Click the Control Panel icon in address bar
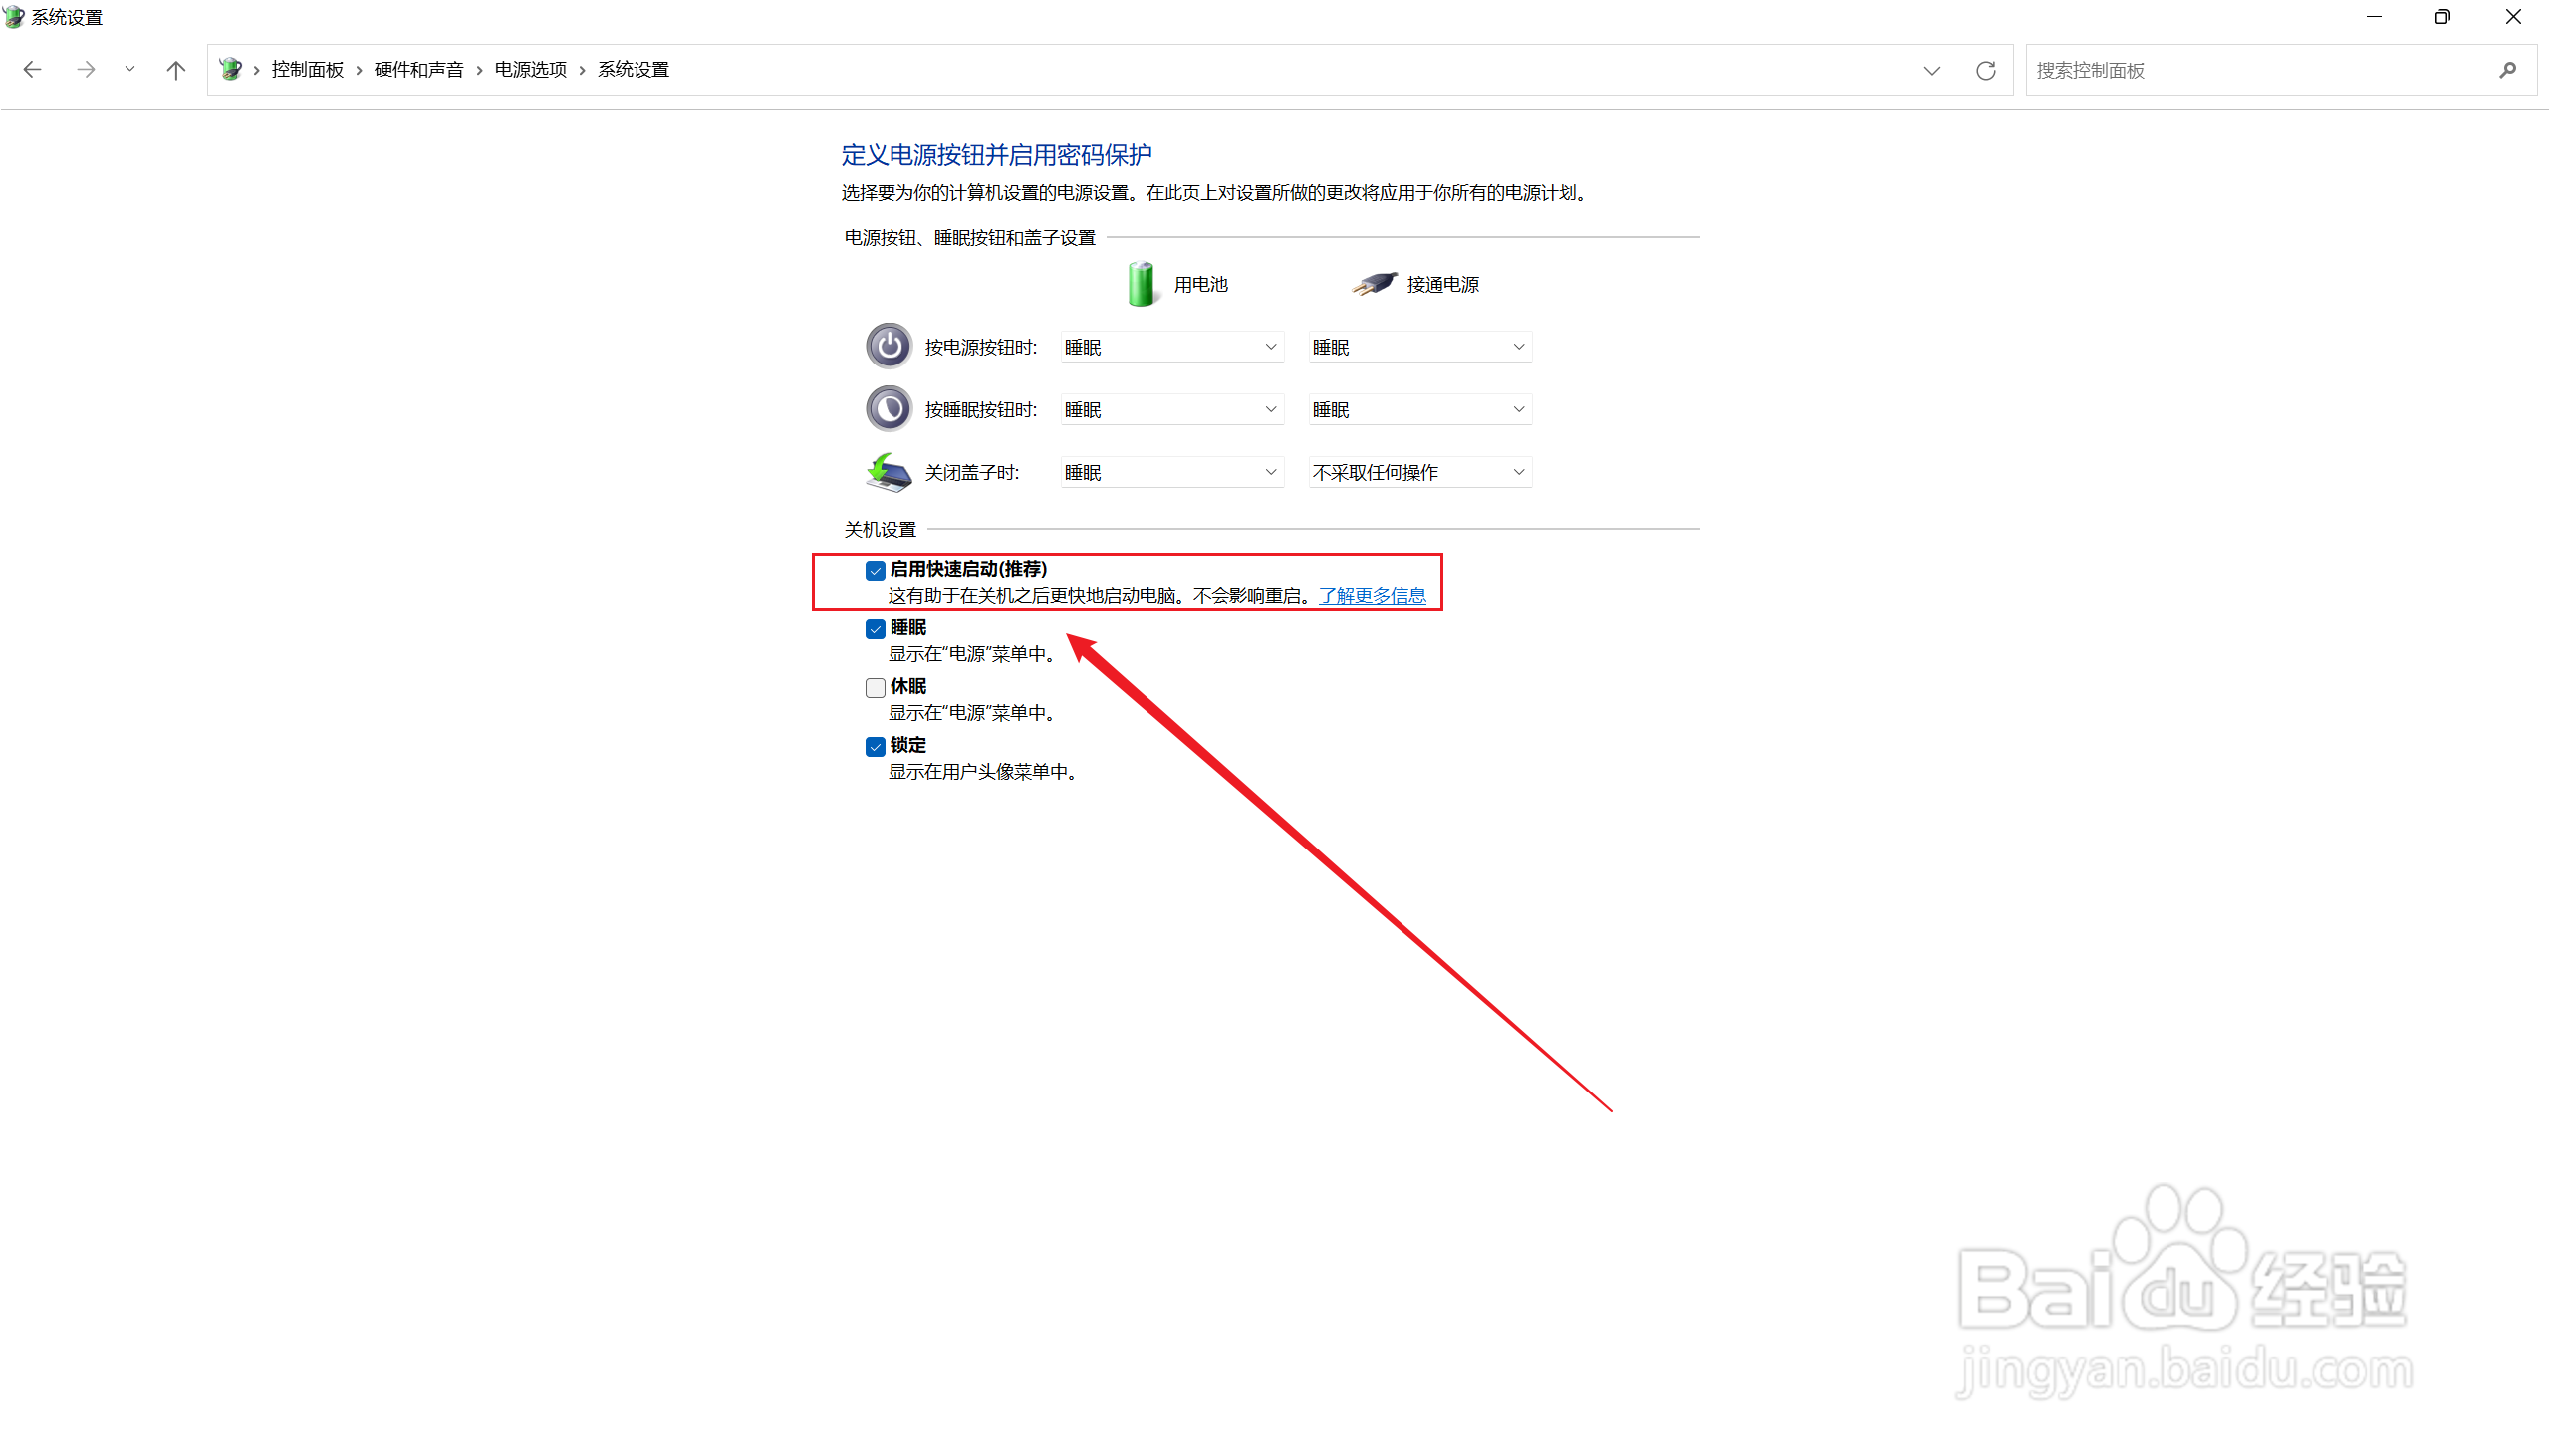Image resolution: width=2550 pixels, height=1456 pixels. 231,69
